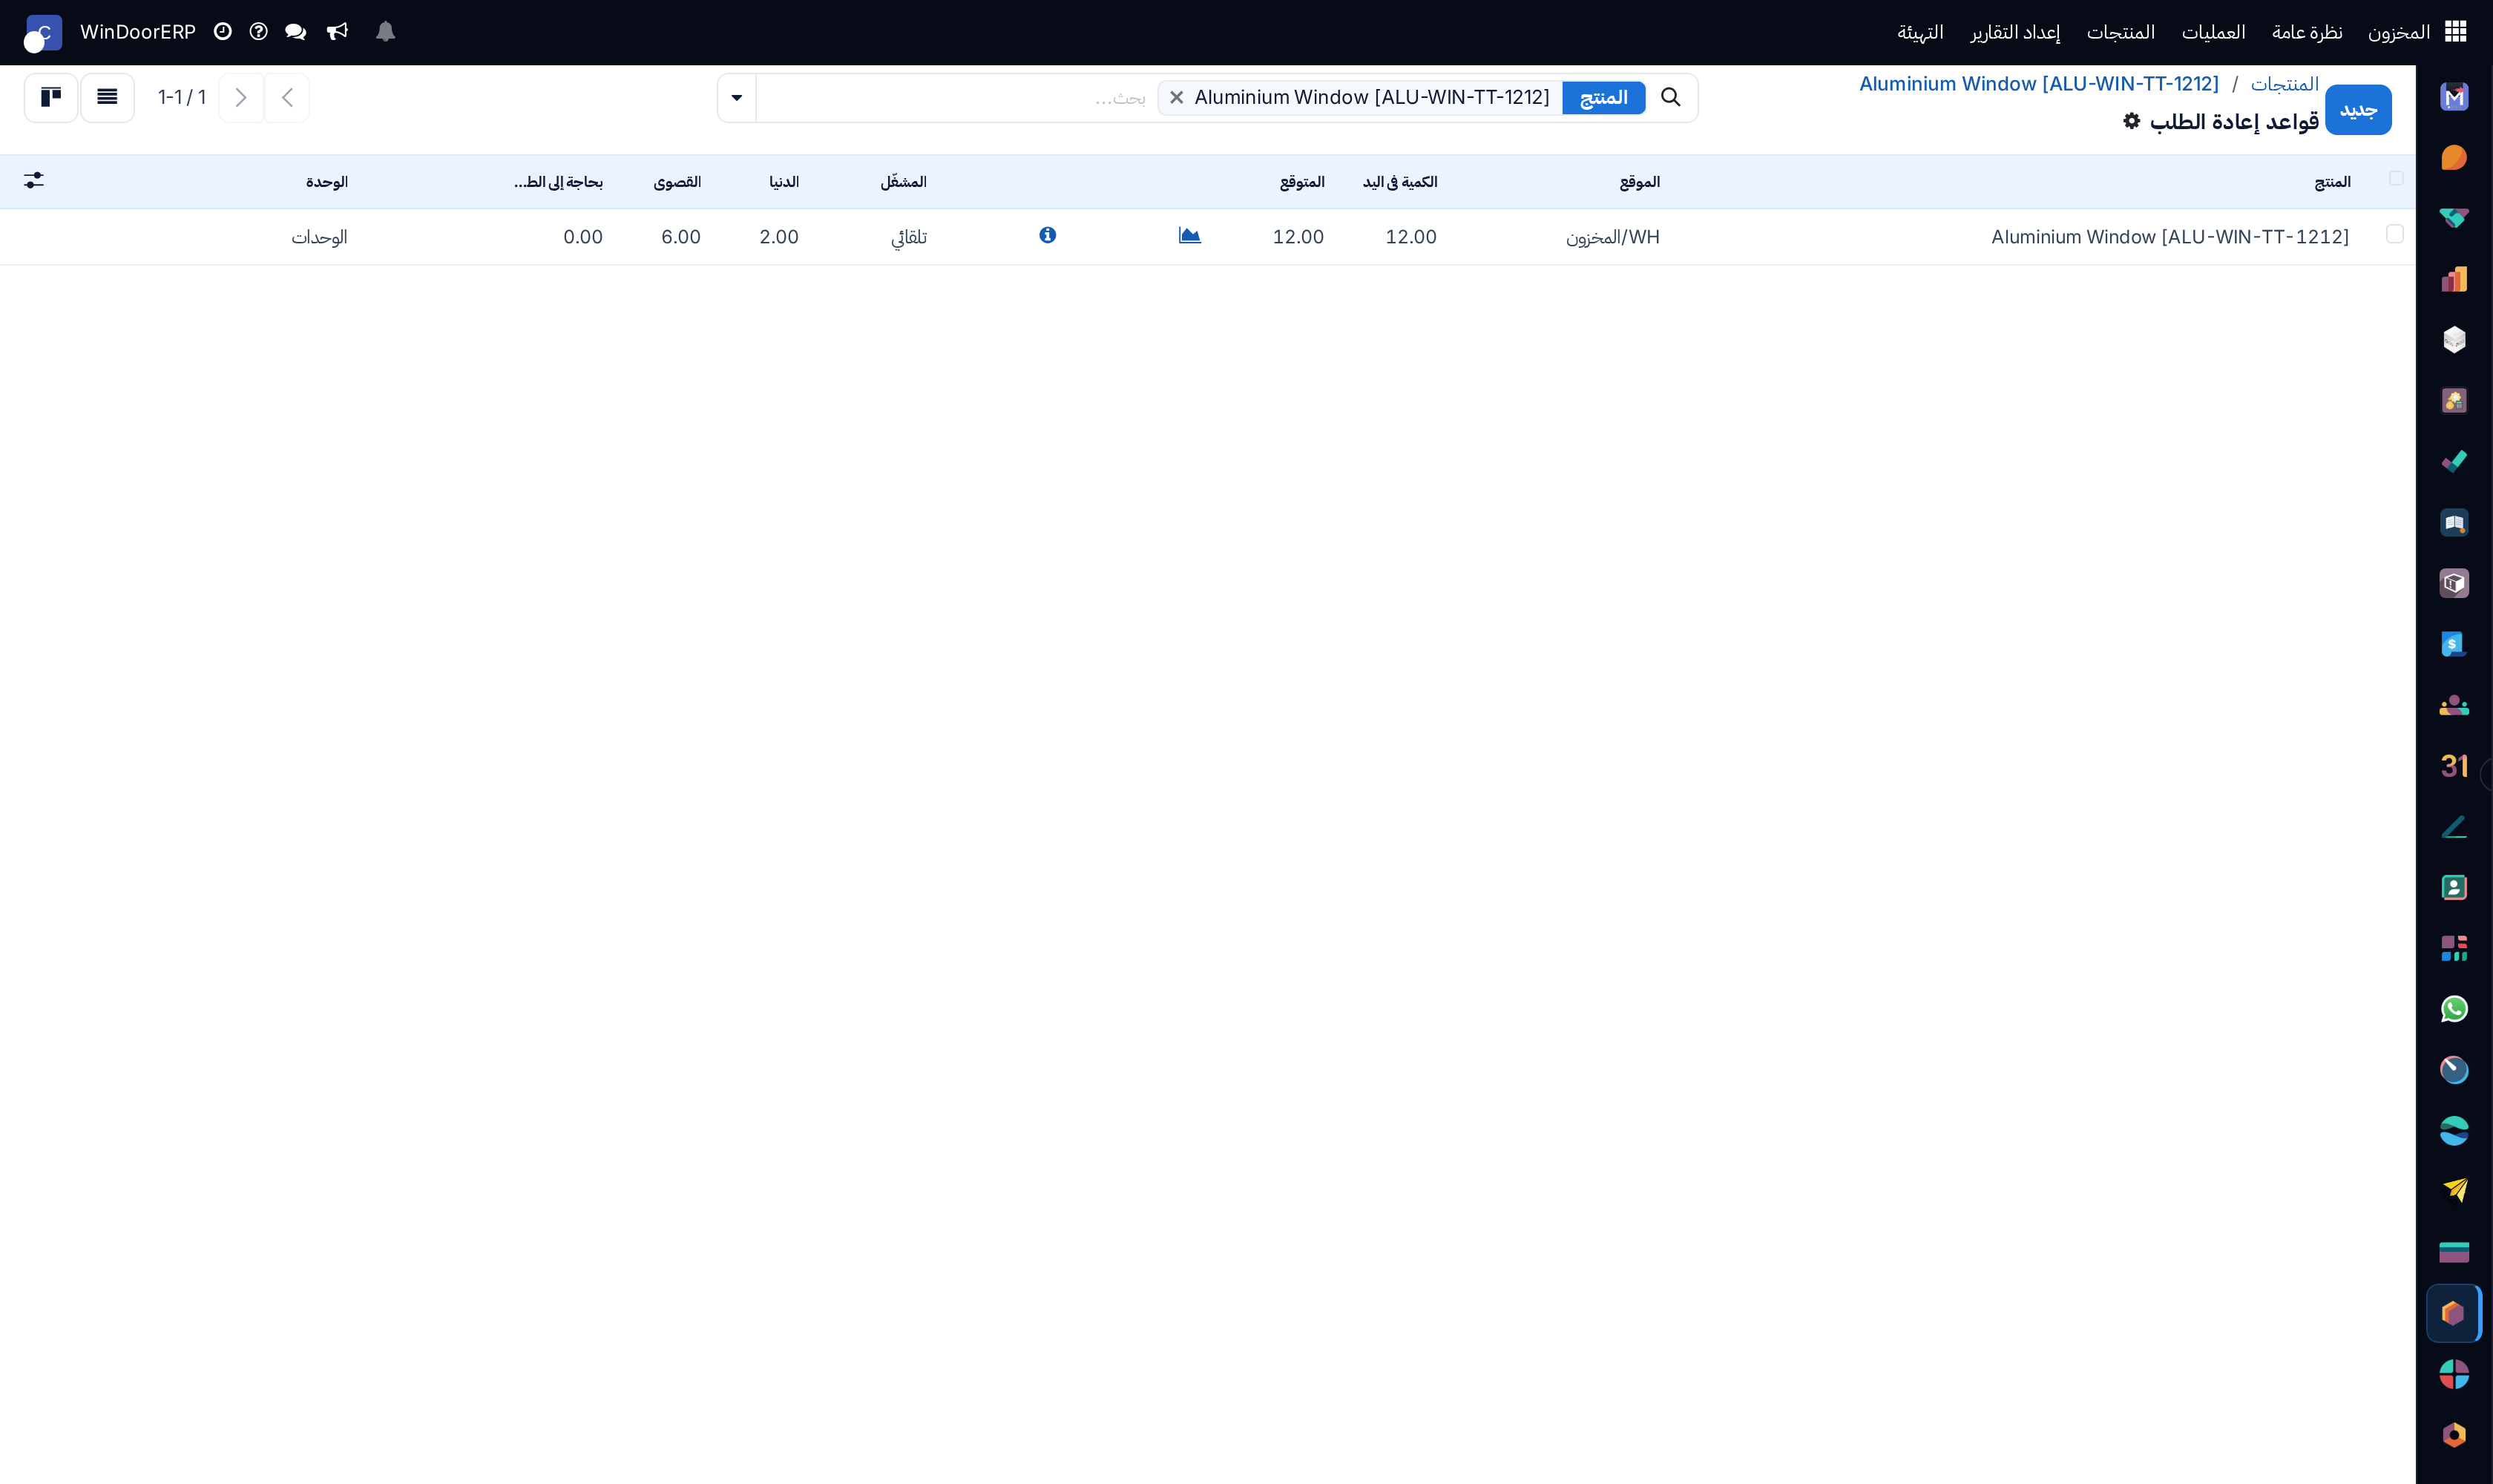Image resolution: width=2493 pixels, height=1484 pixels.
Task: Click the minimum quantity 2.00 cell
Action: pyautogui.click(x=778, y=237)
